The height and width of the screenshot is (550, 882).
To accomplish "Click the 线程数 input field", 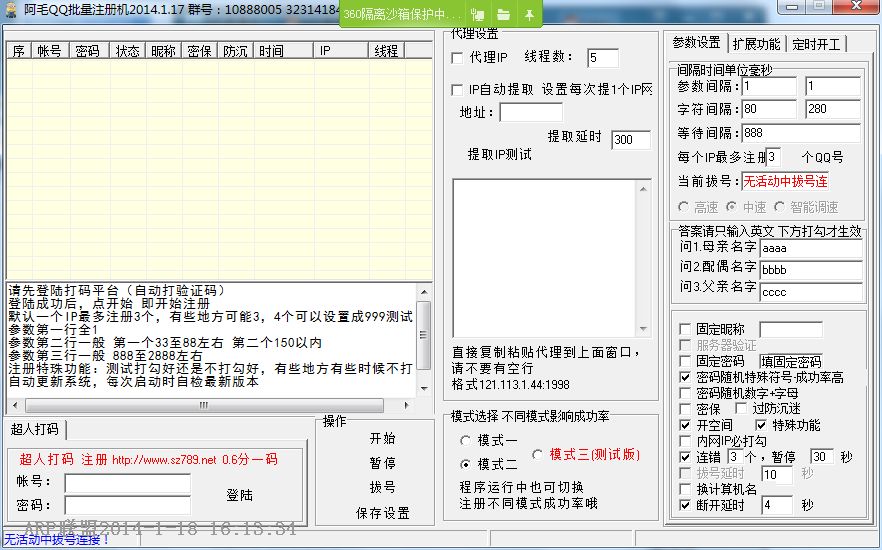I will (x=602, y=58).
